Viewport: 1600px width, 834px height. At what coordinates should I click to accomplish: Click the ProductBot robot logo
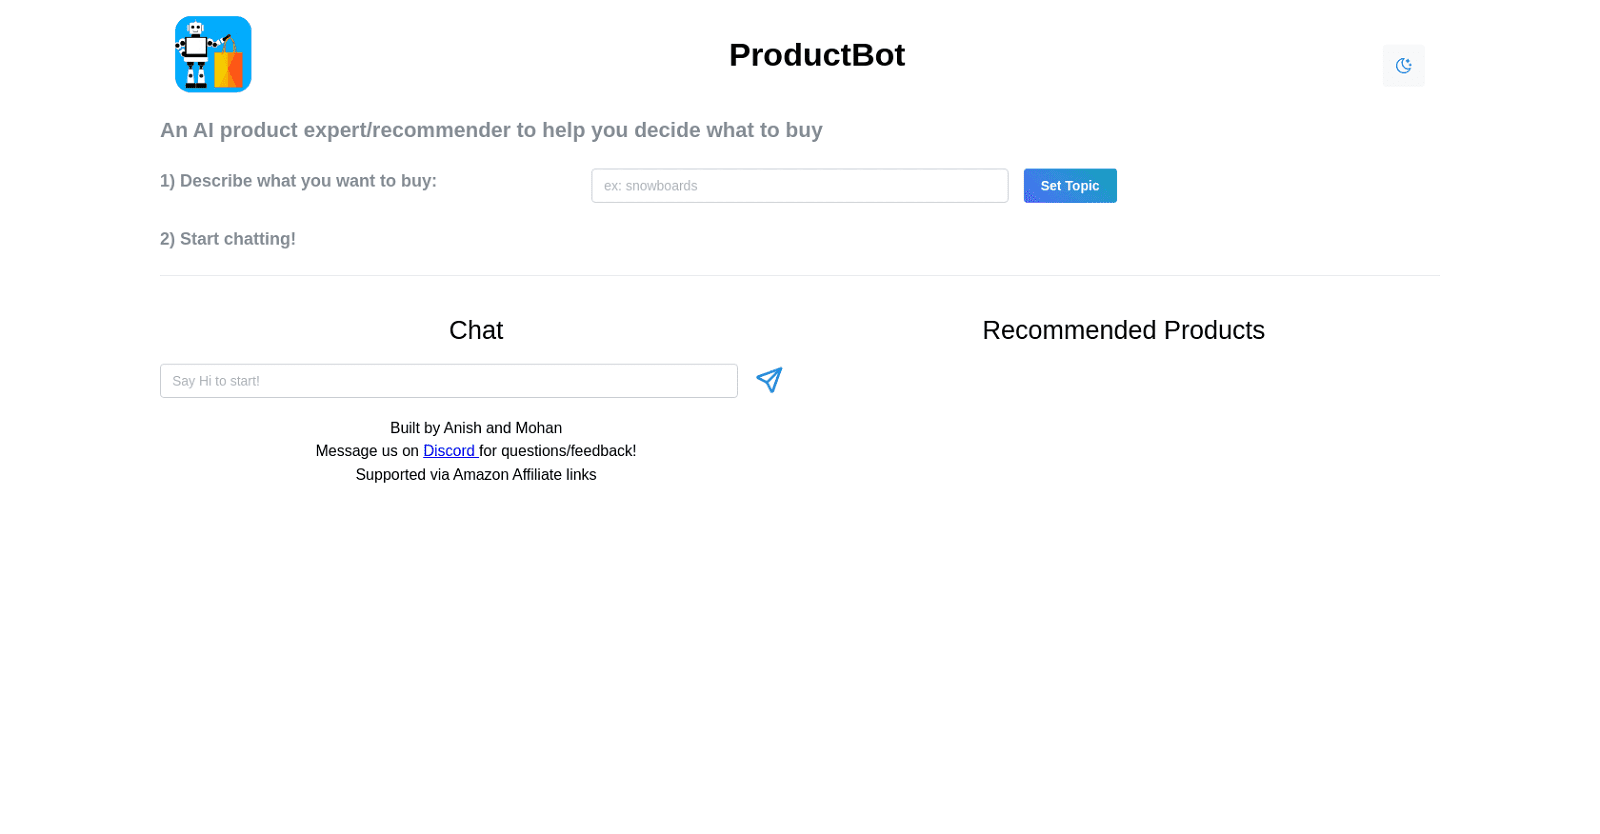coord(213,54)
